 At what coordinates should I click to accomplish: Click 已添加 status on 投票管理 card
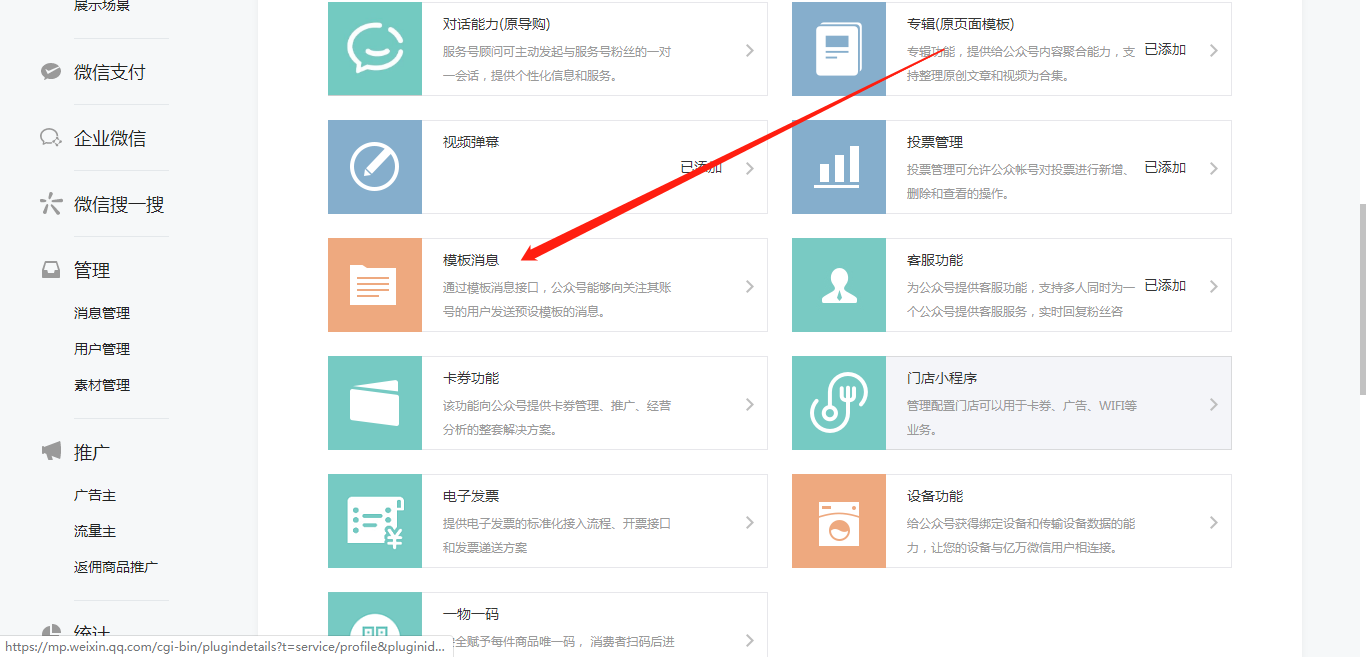click(x=1165, y=167)
